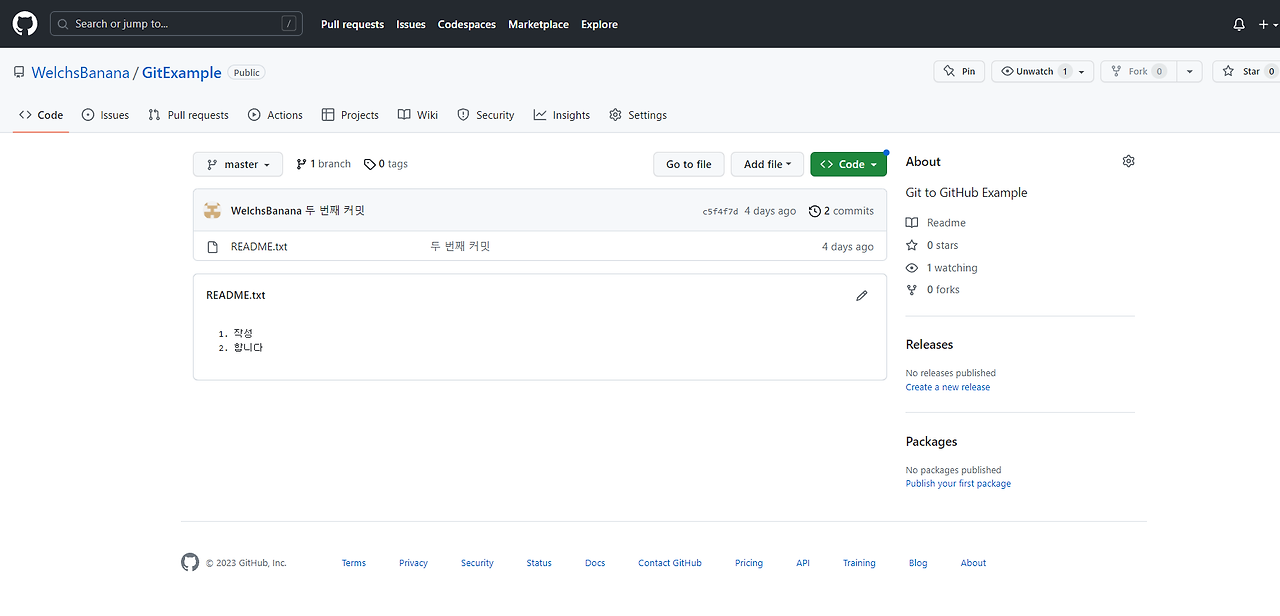Expand the master branch selector

click(238, 164)
